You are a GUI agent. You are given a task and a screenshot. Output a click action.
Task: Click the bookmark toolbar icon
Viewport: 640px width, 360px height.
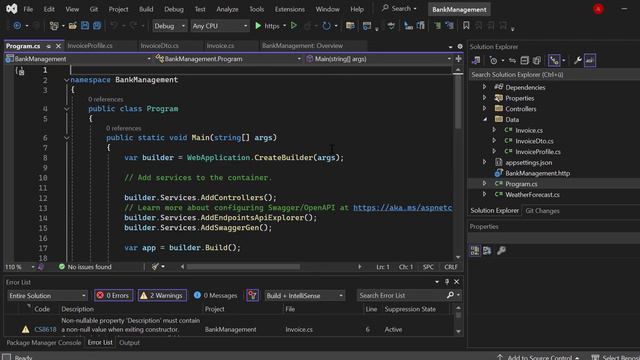click(x=466, y=26)
